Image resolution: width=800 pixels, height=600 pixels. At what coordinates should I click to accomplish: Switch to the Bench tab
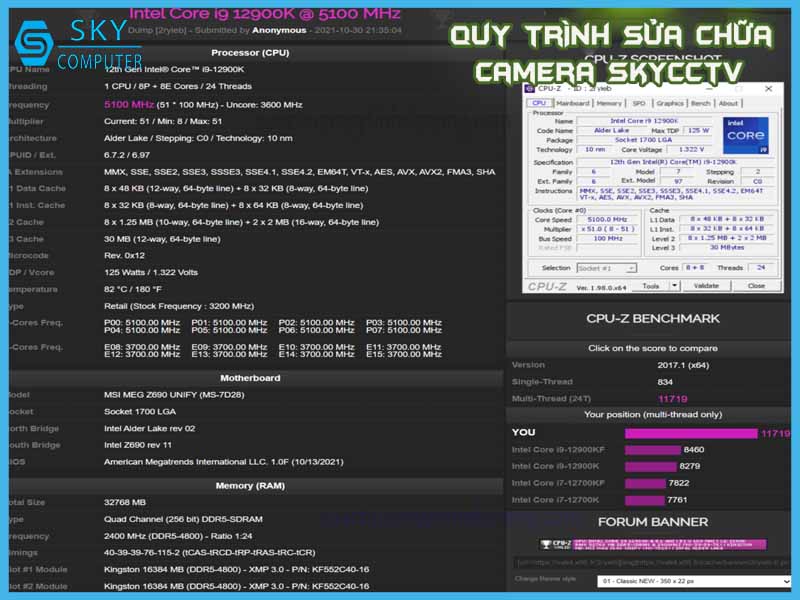tap(701, 102)
